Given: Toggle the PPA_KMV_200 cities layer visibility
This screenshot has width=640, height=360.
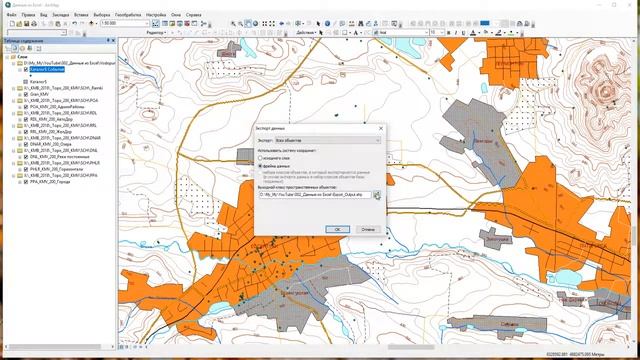Looking at the screenshot, I should (26, 182).
